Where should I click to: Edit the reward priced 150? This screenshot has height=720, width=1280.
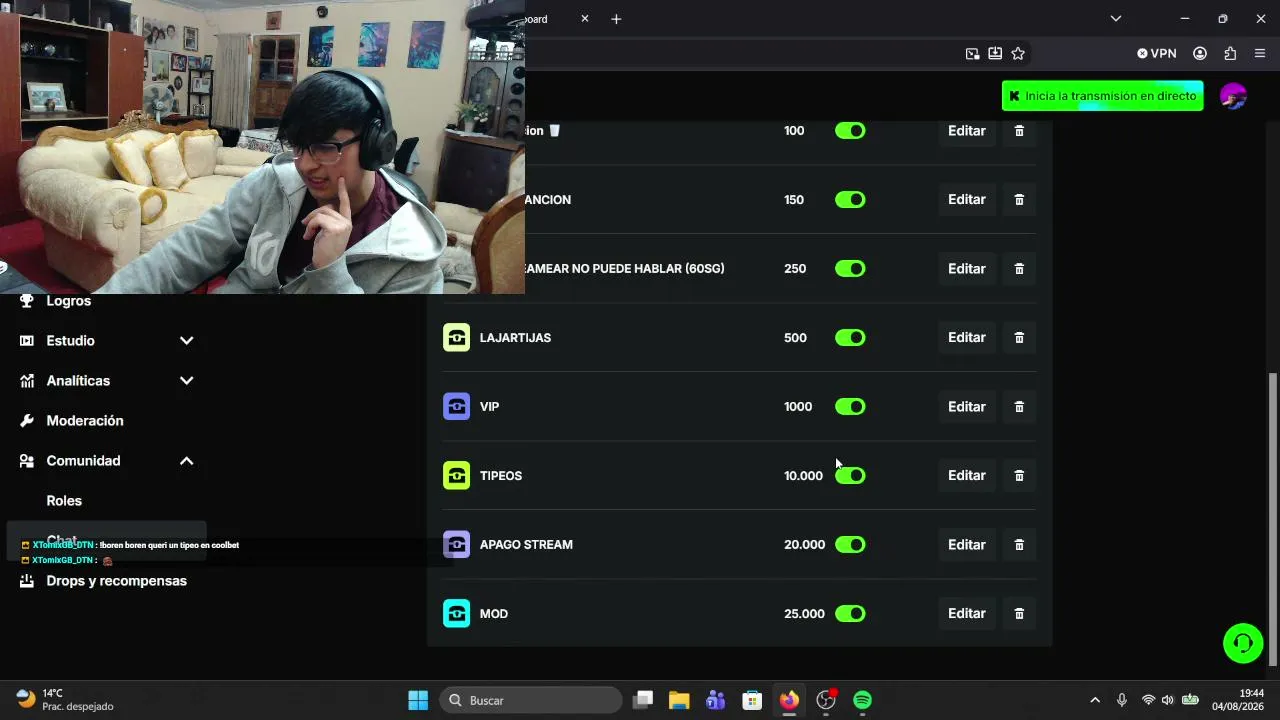(967, 200)
